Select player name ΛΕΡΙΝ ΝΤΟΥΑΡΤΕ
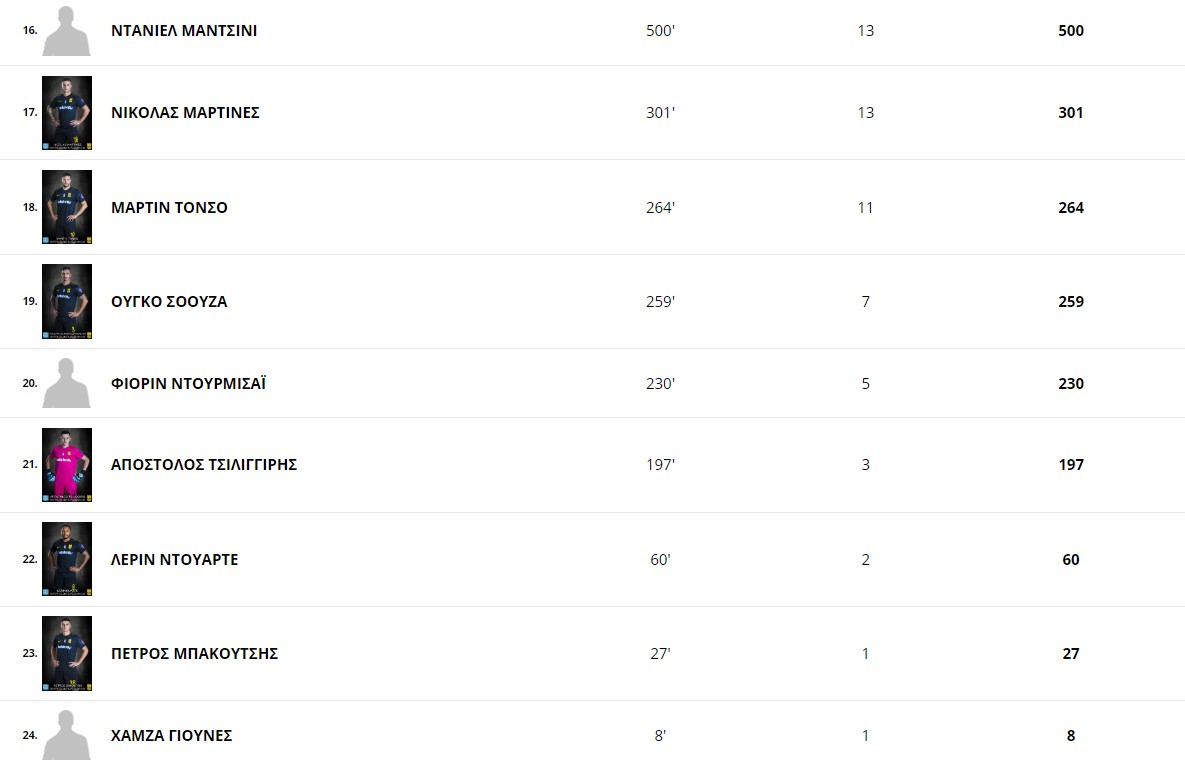The height and width of the screenshot is (765, 1185). tap(175, 560)
